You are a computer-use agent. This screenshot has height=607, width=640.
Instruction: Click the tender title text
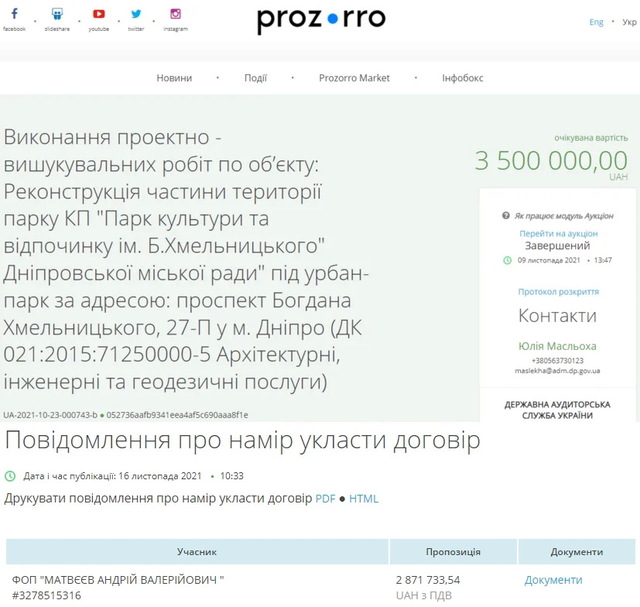pyautogui.click(x=186, y=259)
